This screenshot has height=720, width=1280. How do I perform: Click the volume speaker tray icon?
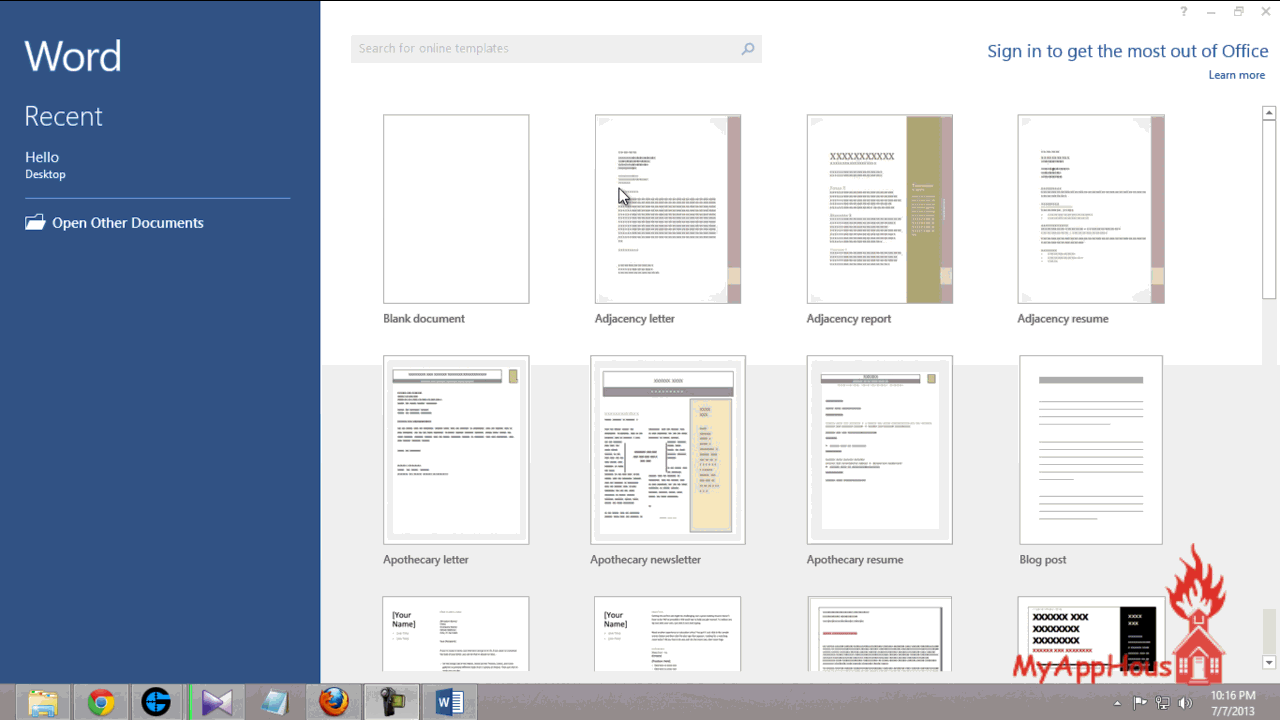tap(1186, 703)
